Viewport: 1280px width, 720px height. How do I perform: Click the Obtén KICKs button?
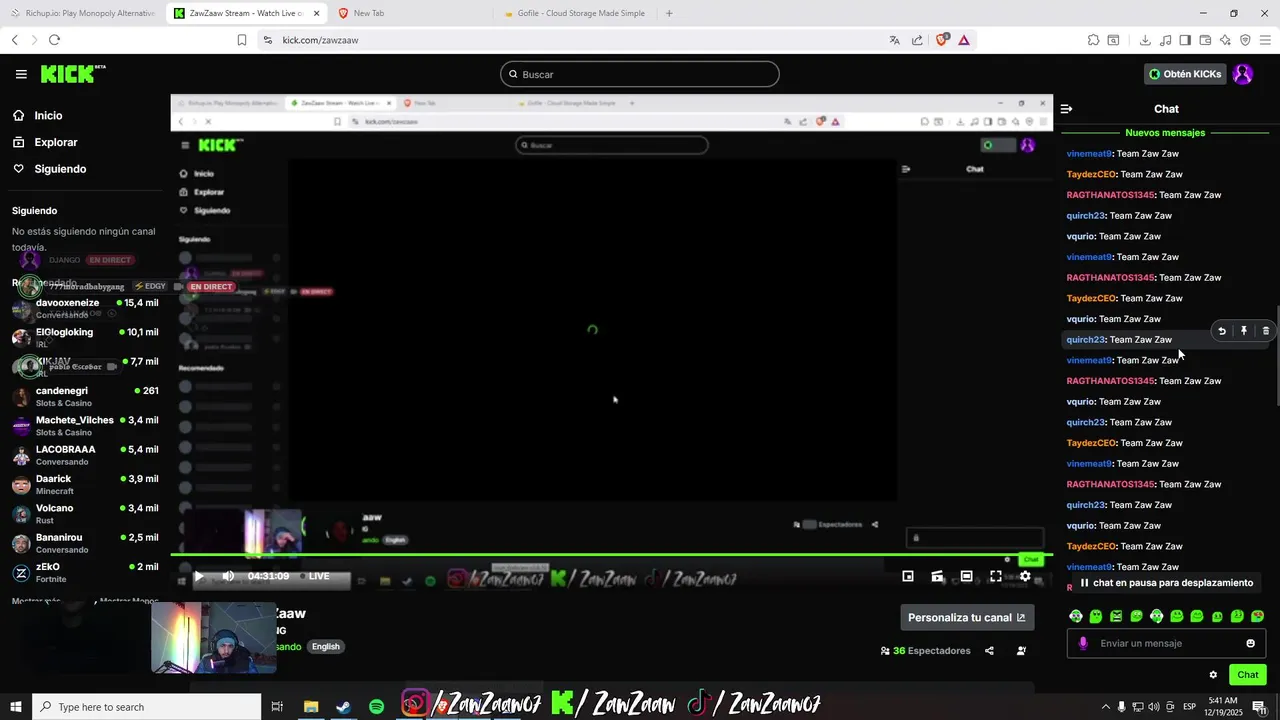1185,74
